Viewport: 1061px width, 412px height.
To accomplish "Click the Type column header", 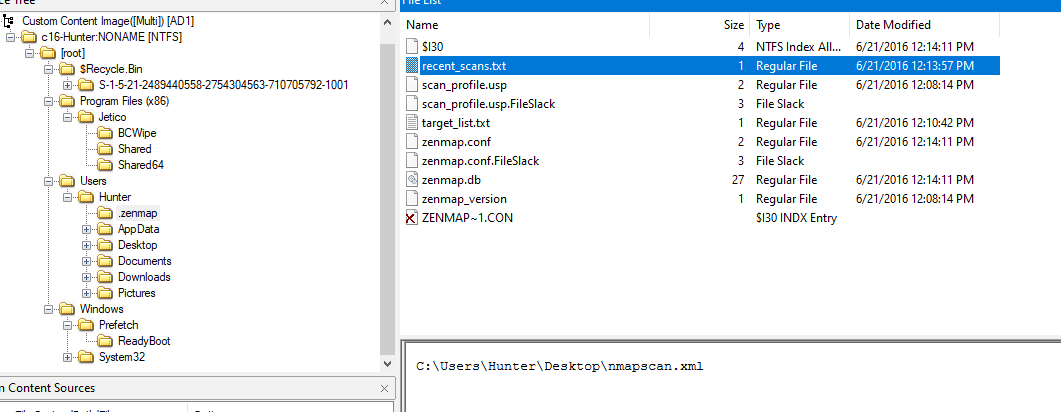I will tap(768, 25).
